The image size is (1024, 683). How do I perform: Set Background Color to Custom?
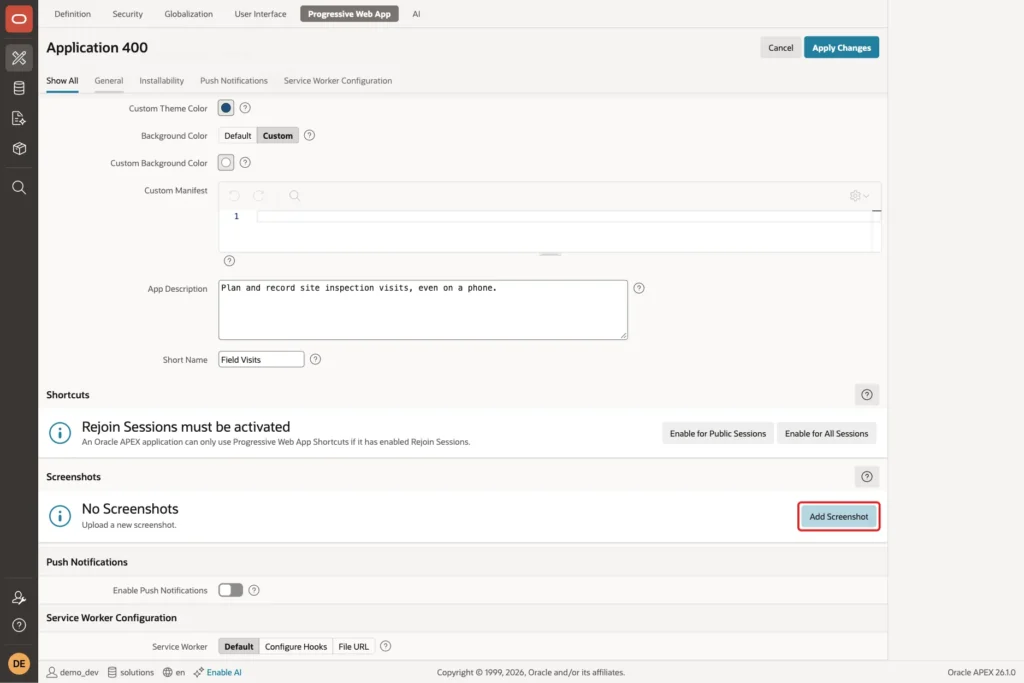click(278, 136)
